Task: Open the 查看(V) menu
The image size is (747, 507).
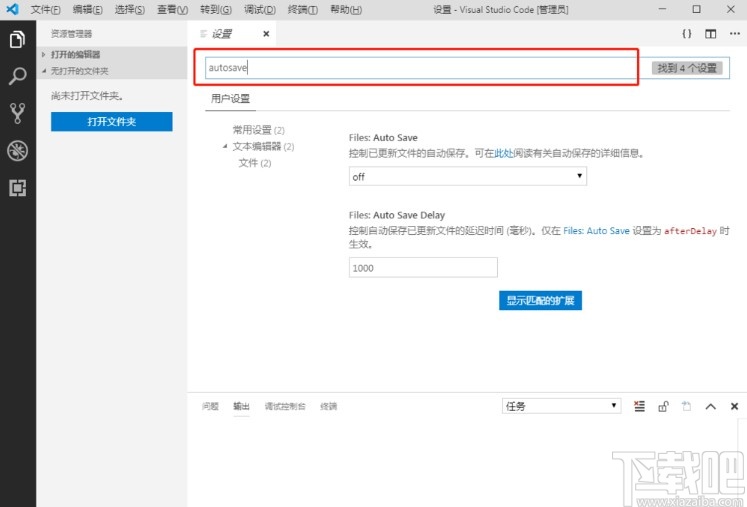Action: click(172, 10)
